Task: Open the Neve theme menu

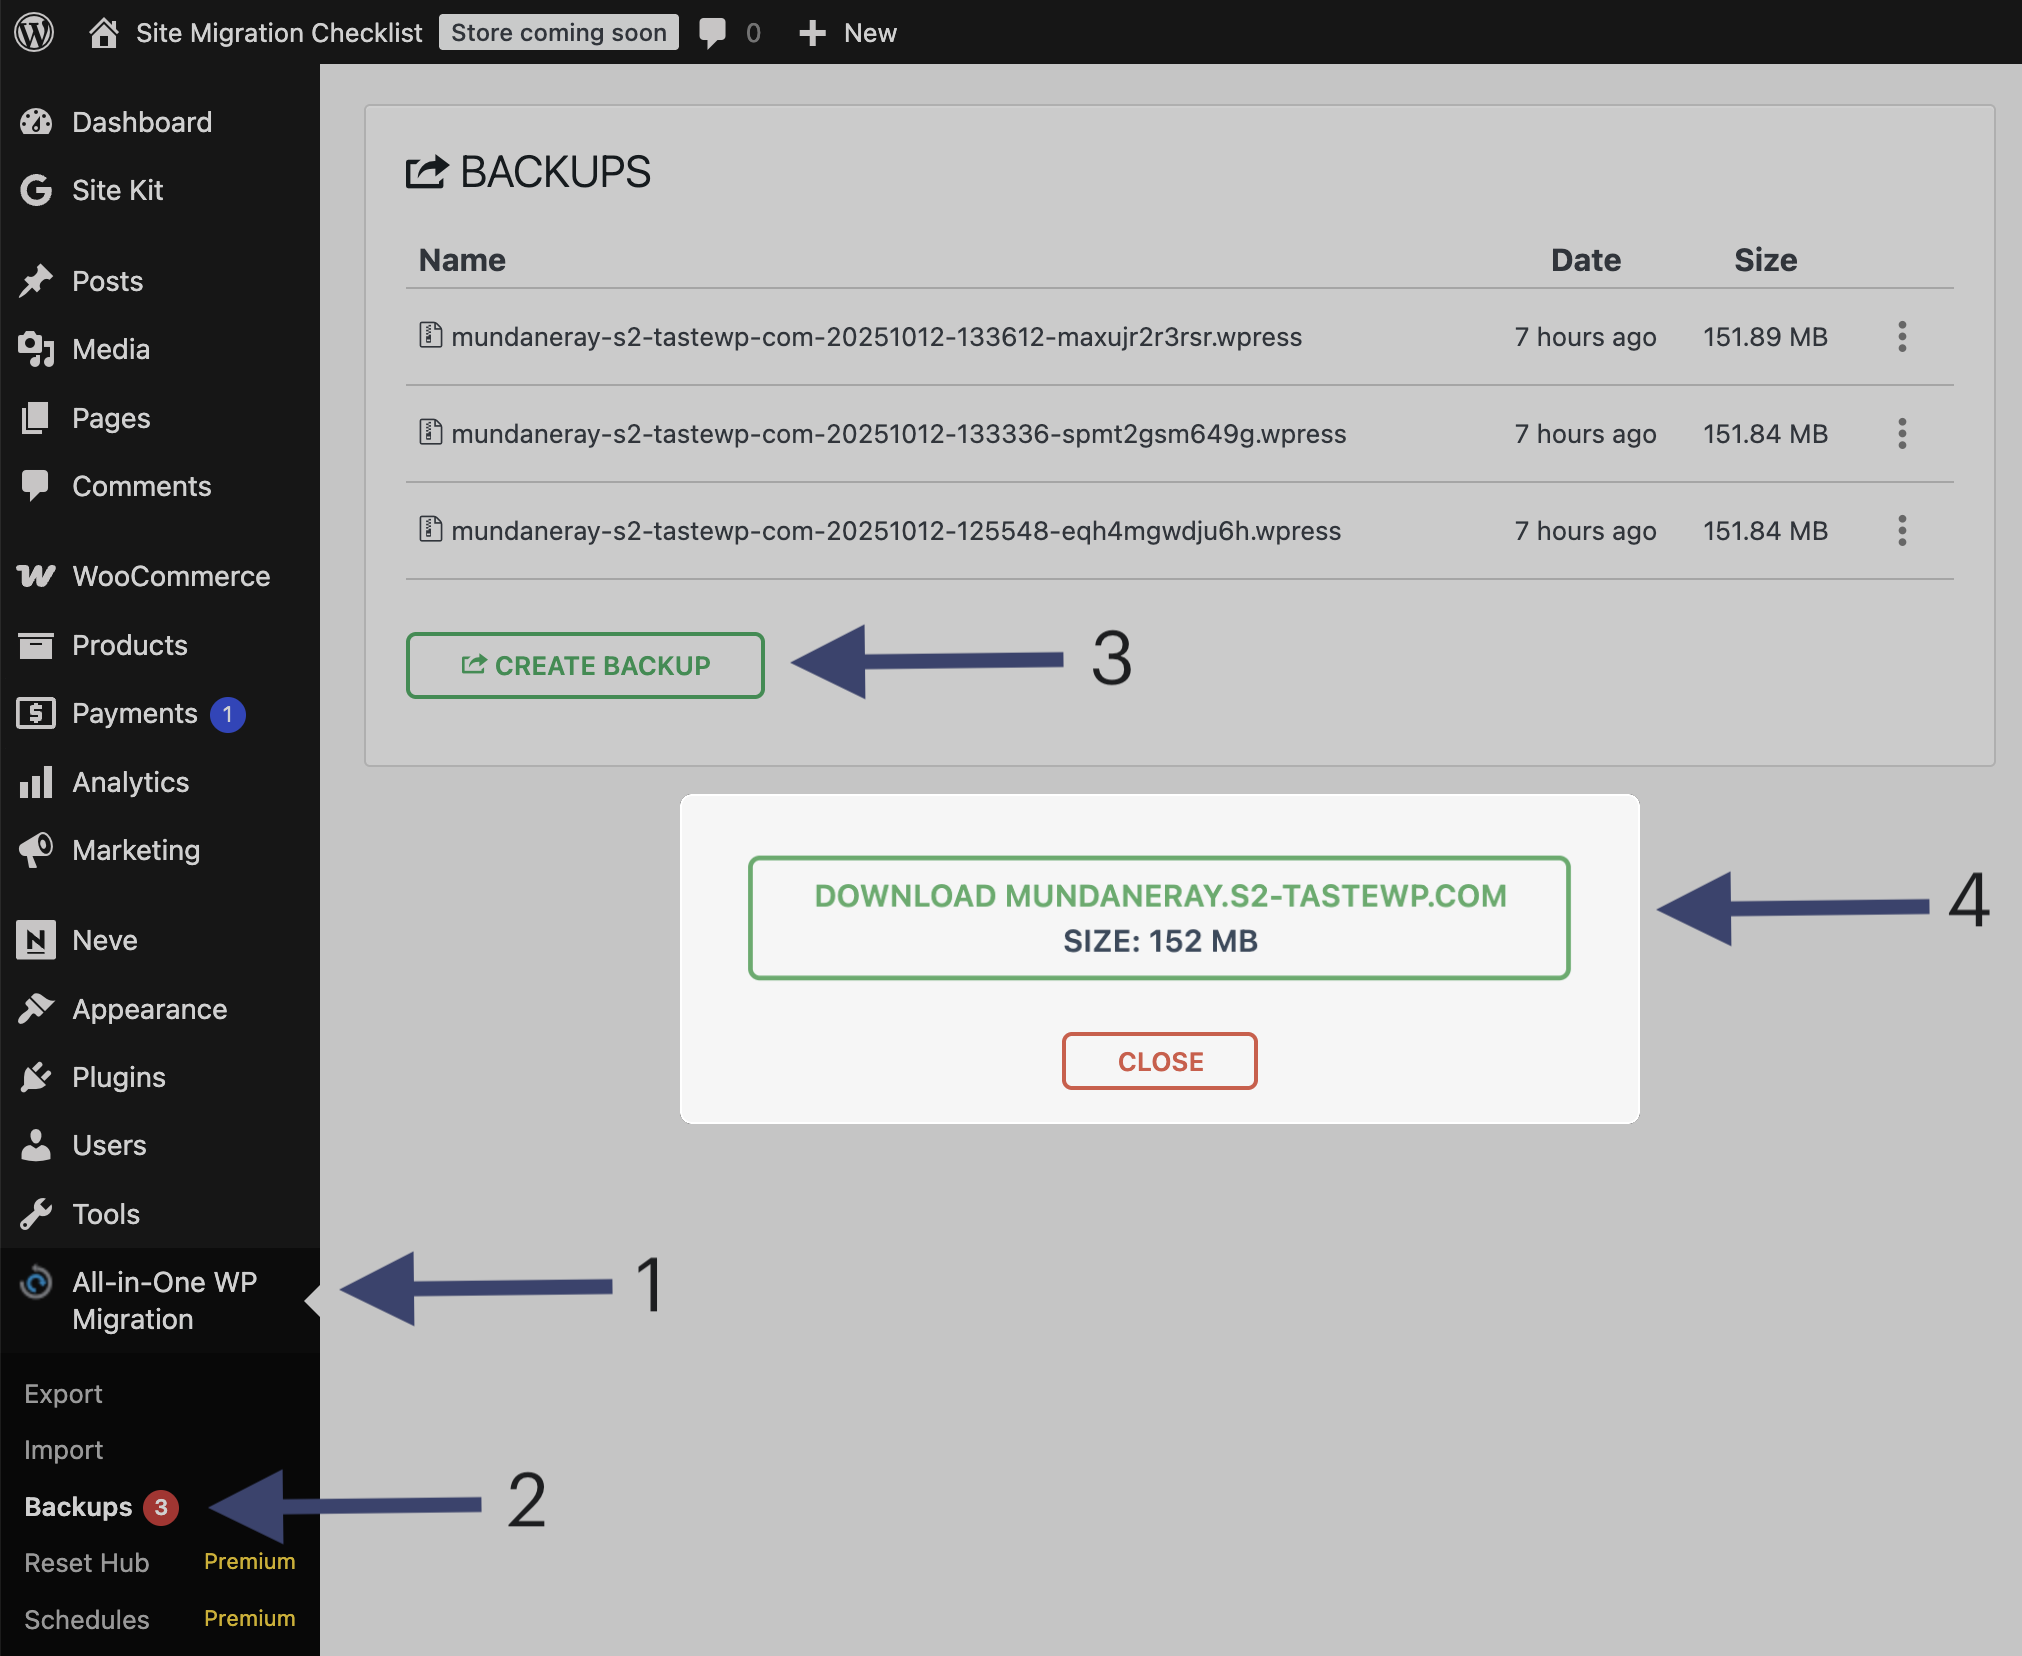Action: coord(104,941)
